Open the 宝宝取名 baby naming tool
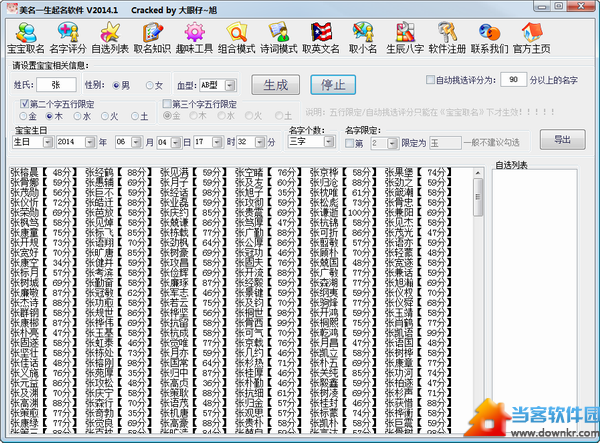Screen dimensions: 600x443 pyautogui.click(x=26, y=37)
